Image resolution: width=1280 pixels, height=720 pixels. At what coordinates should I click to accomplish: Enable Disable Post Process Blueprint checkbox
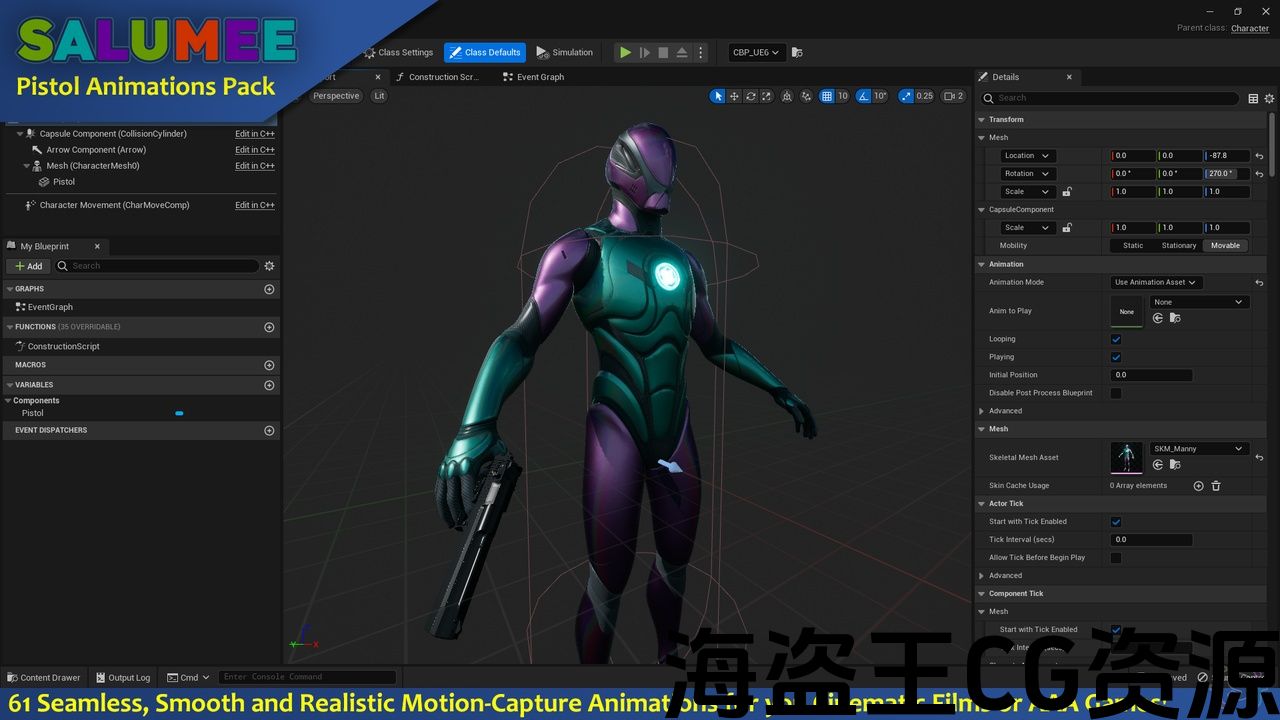point(1116,393)
